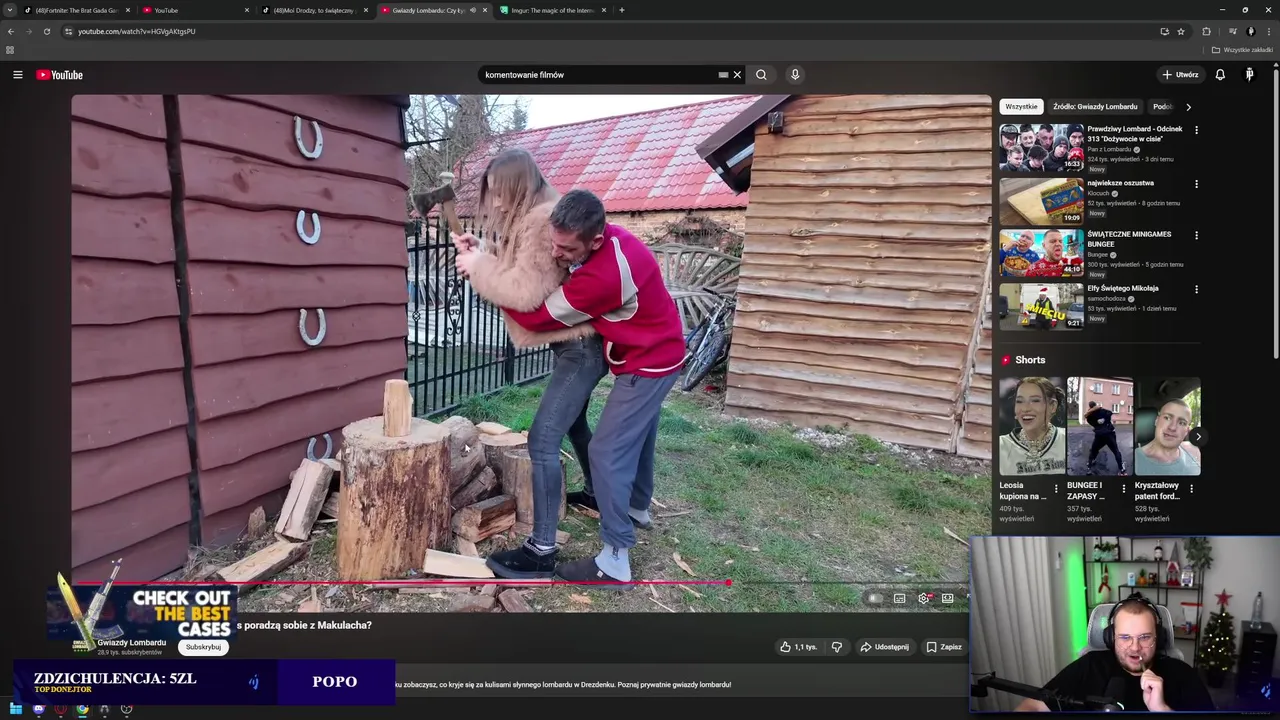1280x720 pixels.
Task: Dislike the video
Action: (x=837, y=647)
